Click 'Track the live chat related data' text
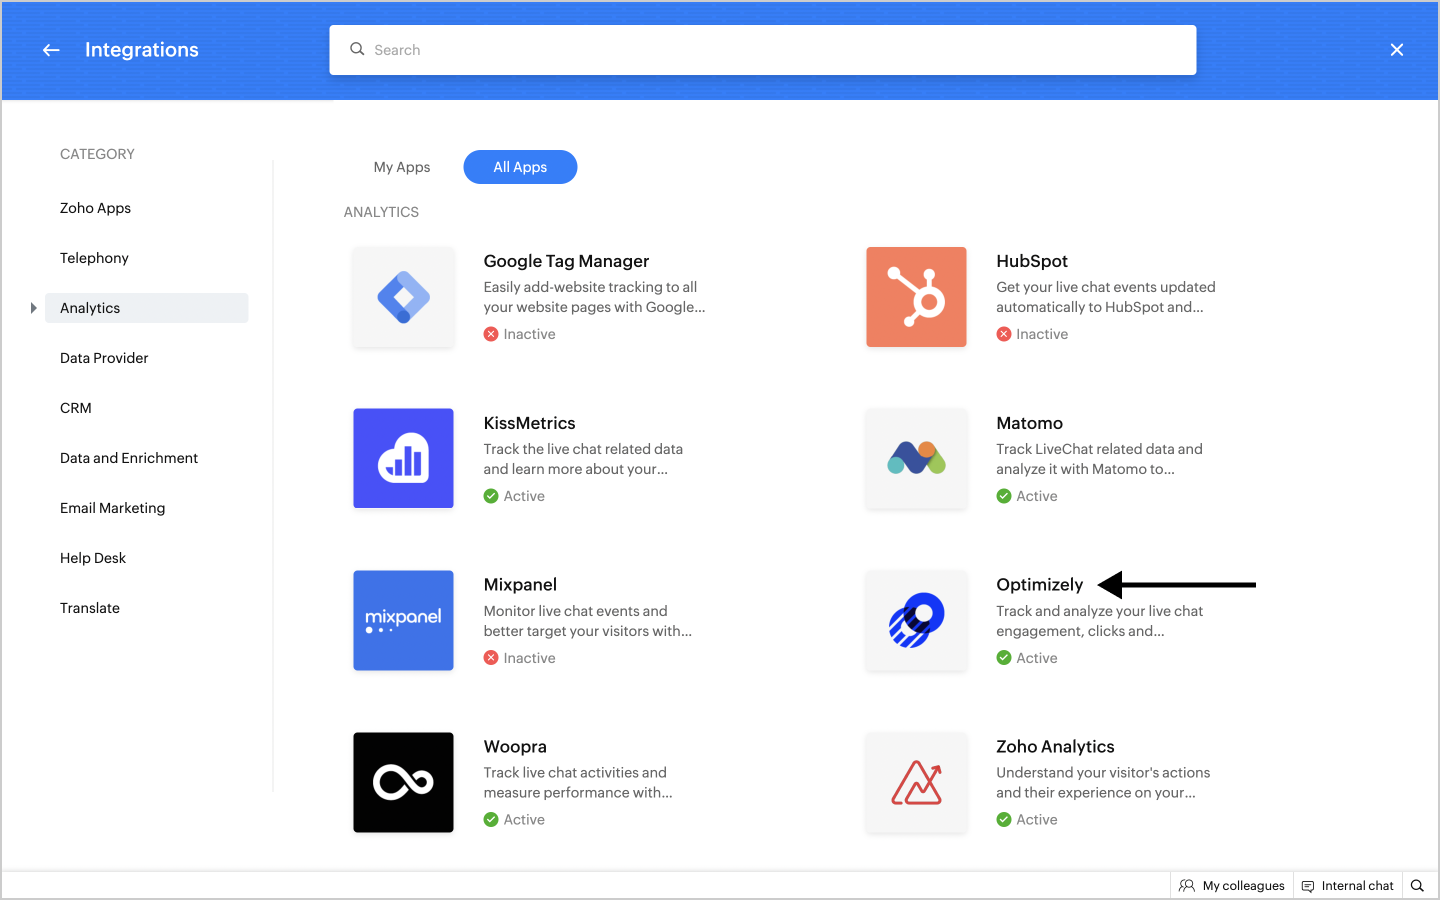The width and height of the screenshot is (1440, 900). [583, 449]
